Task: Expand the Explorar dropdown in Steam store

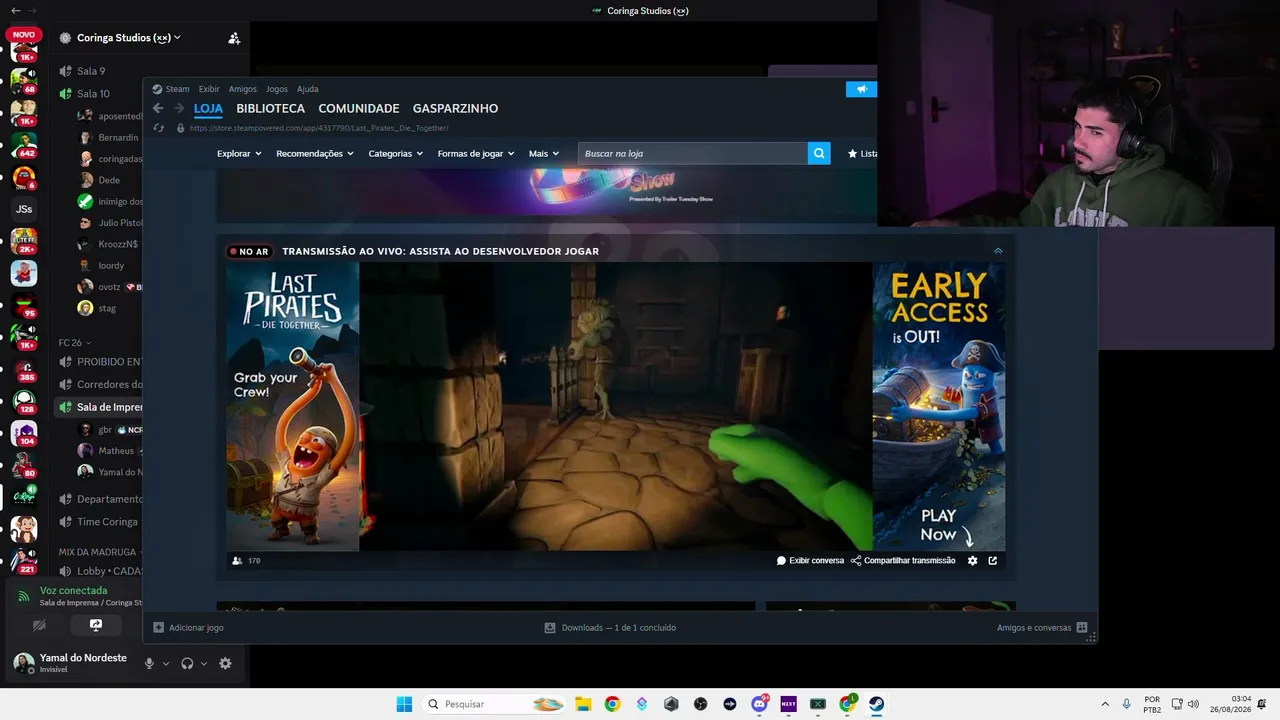Action: click(x=239, y=154)
